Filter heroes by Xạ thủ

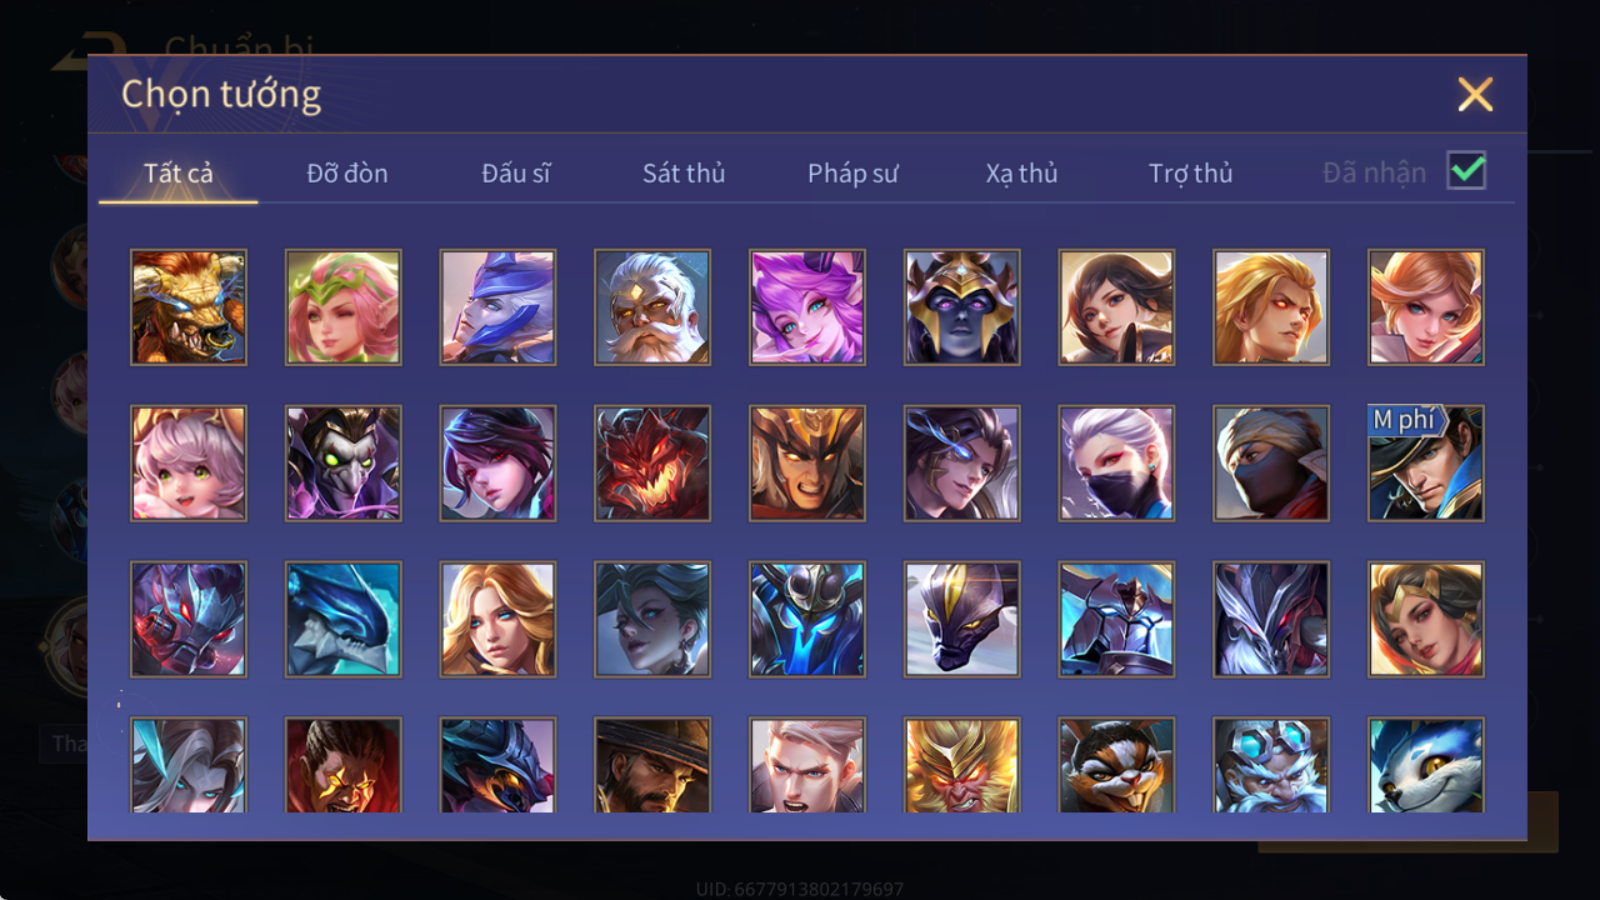coord(1021,173)
